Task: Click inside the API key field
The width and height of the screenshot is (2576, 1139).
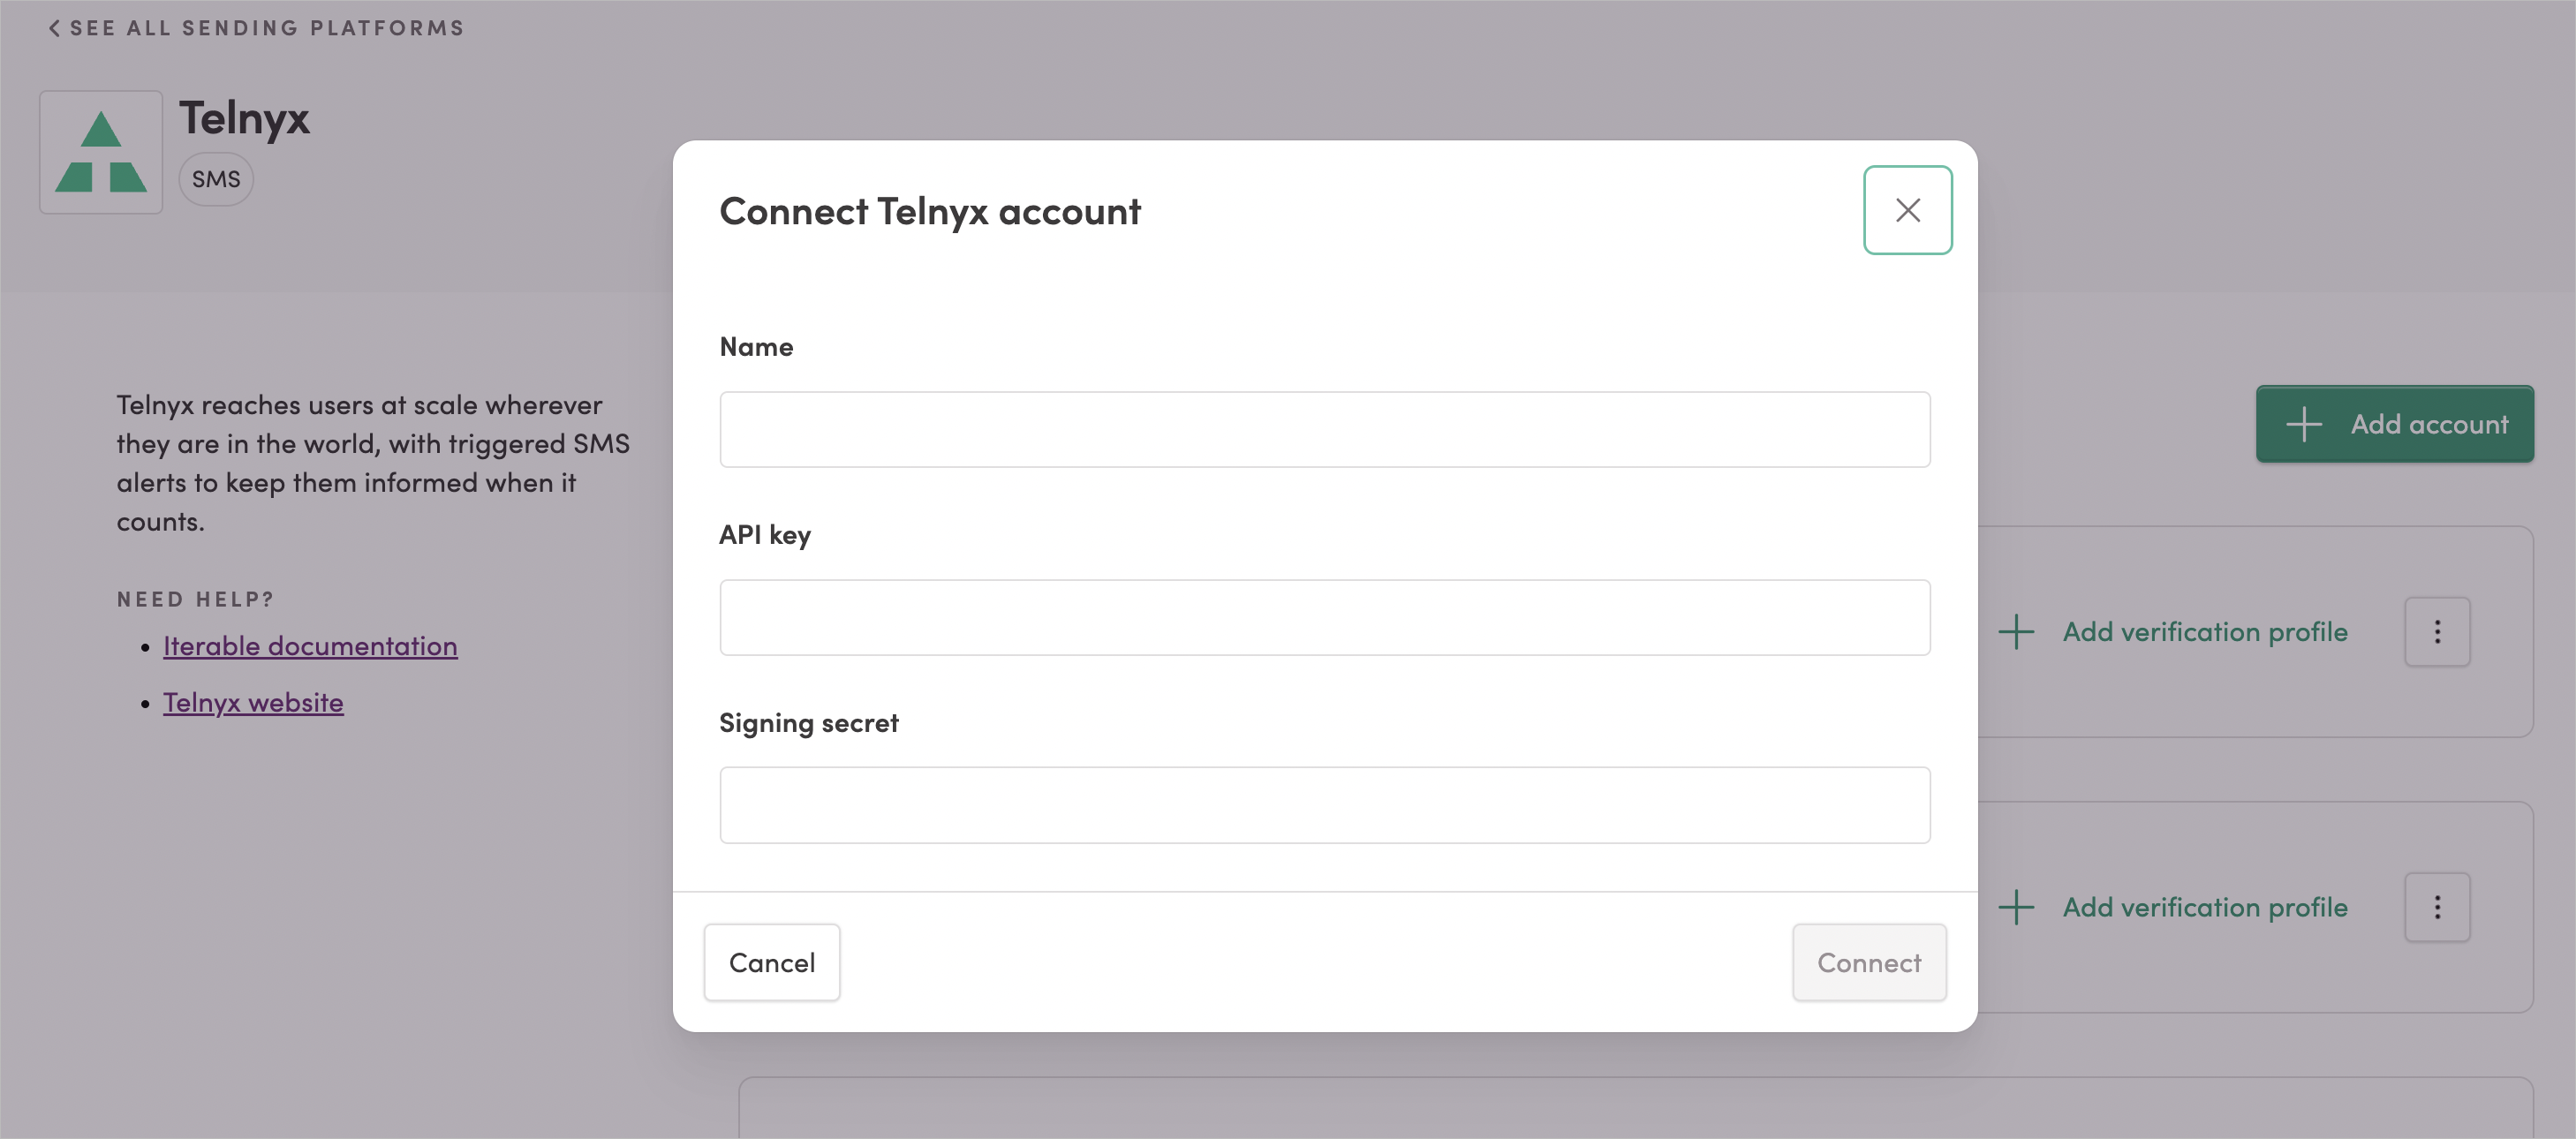Action: coord(1325,617)
